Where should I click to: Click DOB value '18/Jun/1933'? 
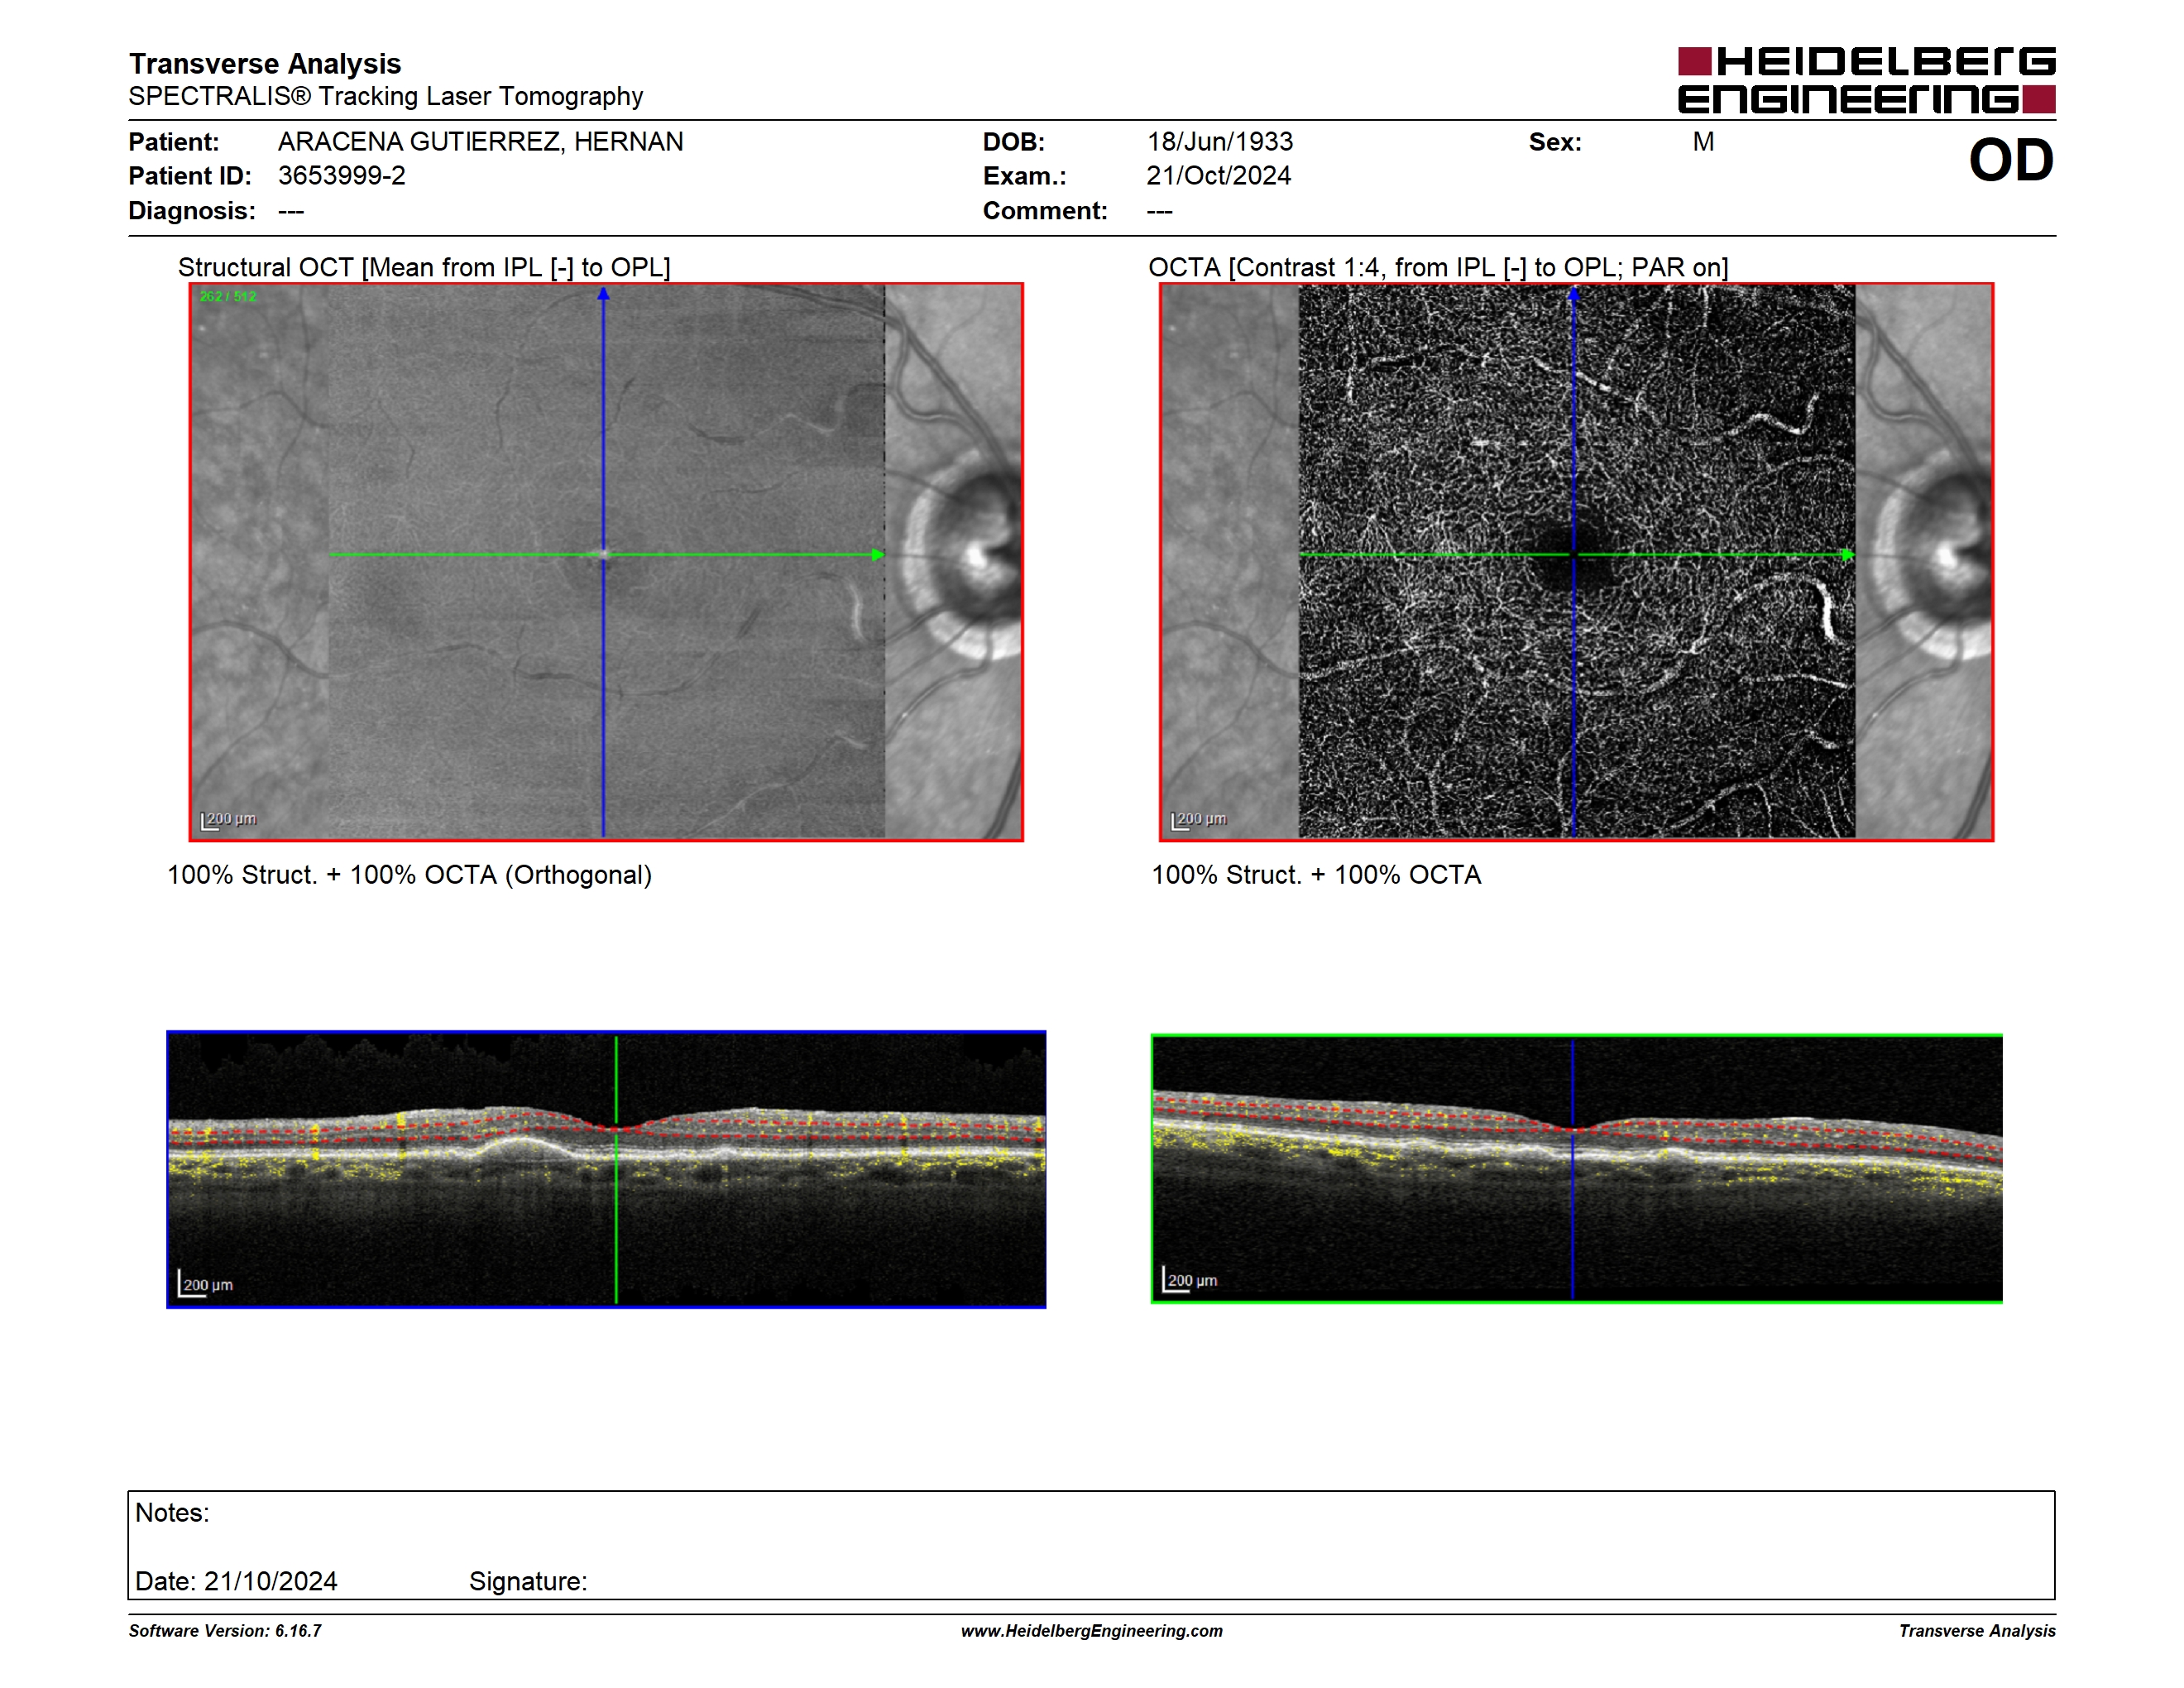(x=1220, y=142)
